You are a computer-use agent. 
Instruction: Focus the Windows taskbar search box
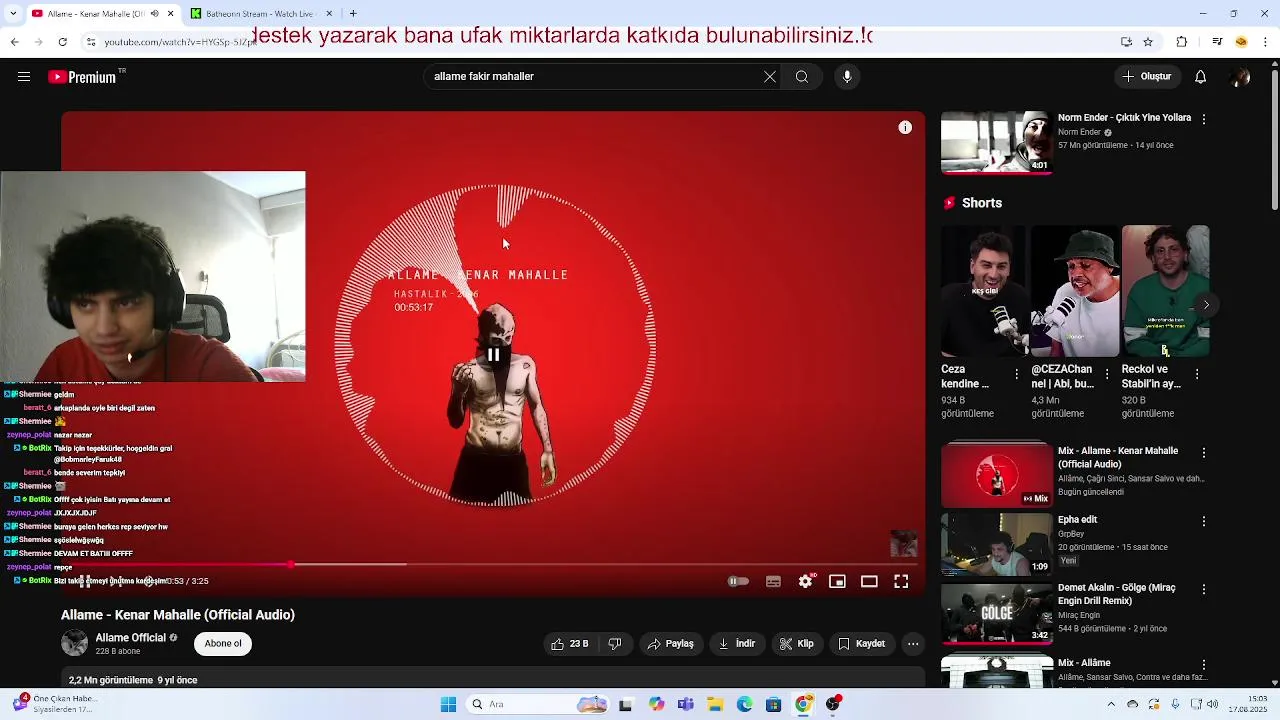[539, 705]
